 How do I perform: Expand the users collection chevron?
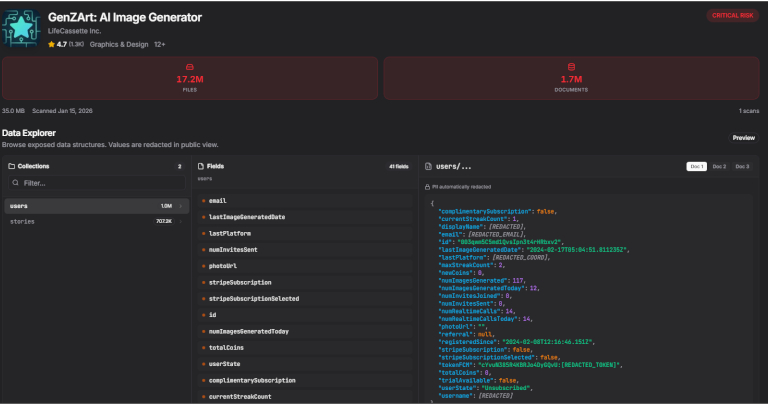181,206
